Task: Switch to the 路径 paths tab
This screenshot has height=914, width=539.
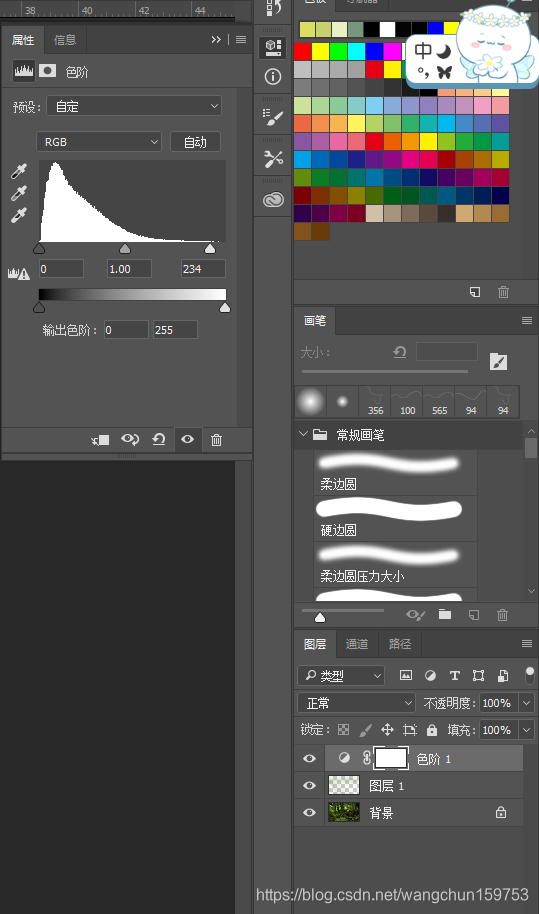Action: tap(400, 644)
